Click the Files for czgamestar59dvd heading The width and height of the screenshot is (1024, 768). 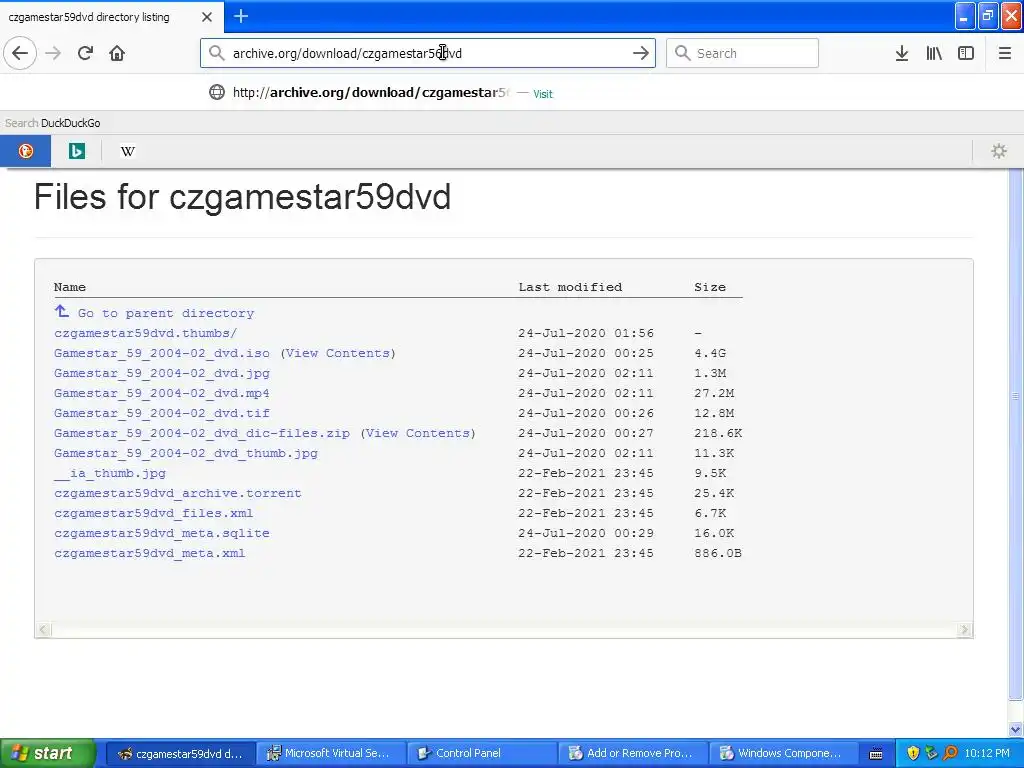pyautogui.click(x=242, y=197)
